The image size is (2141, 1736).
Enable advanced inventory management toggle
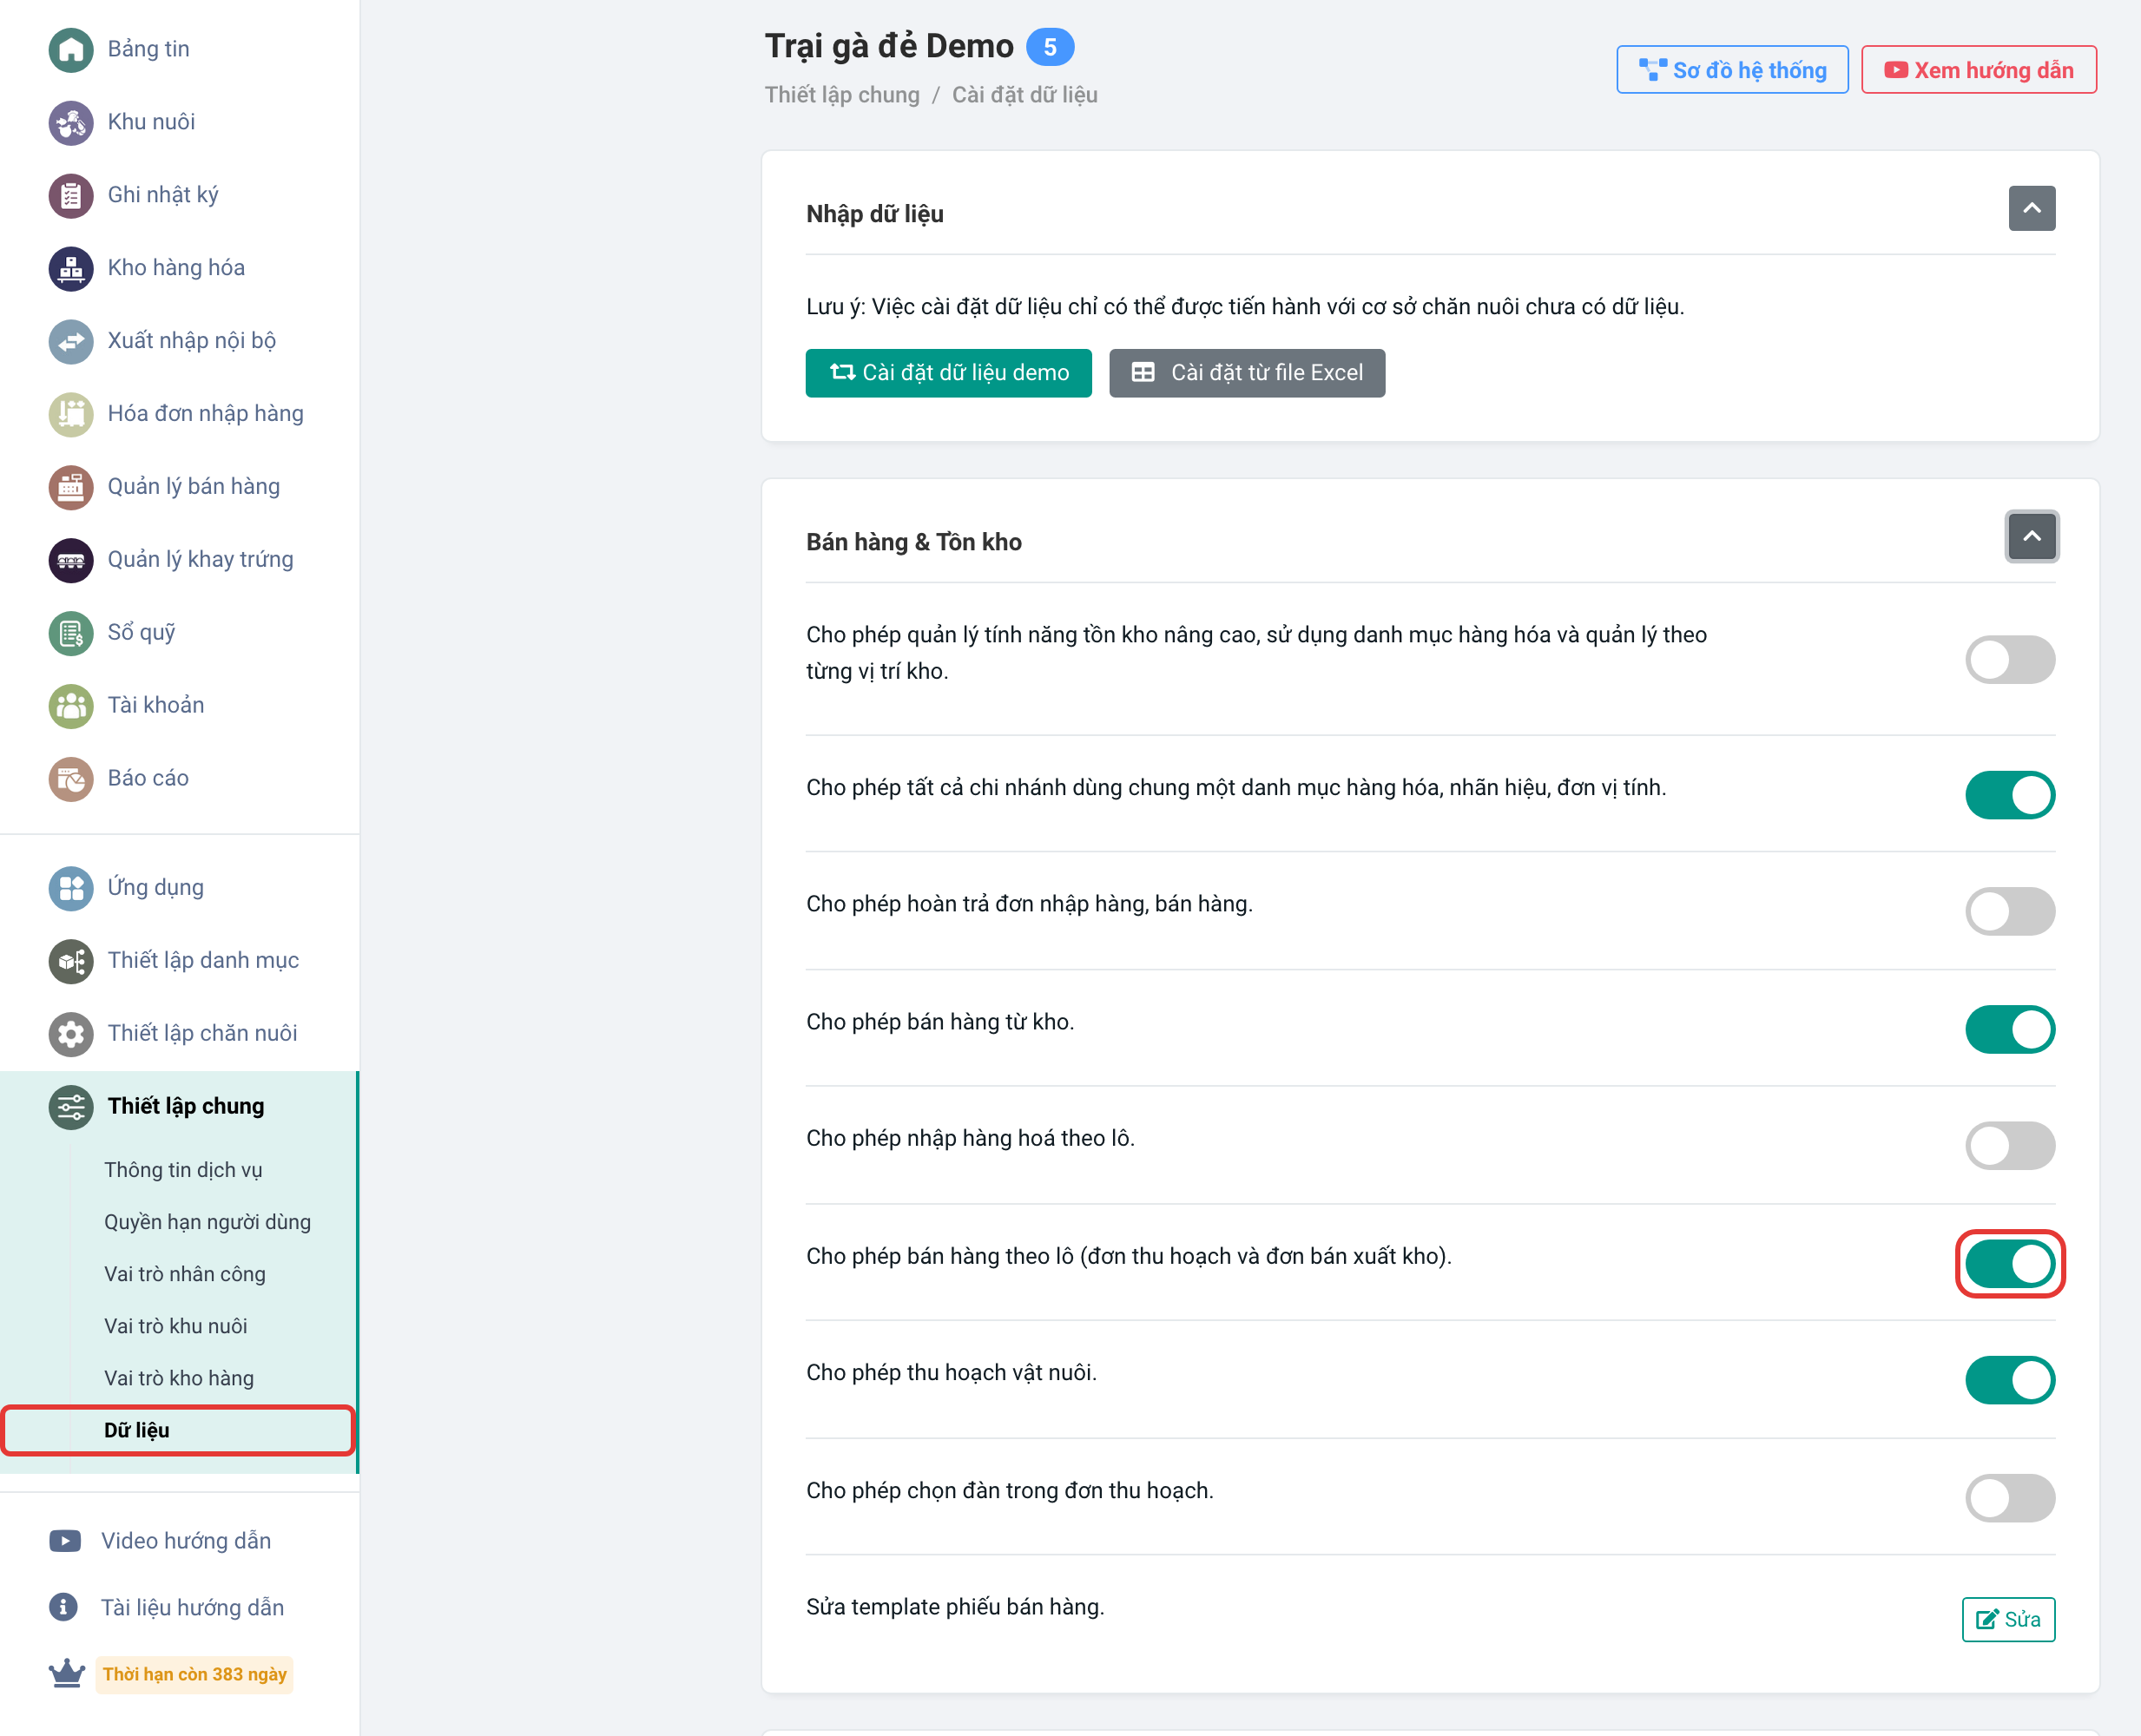pos(2010,660)
